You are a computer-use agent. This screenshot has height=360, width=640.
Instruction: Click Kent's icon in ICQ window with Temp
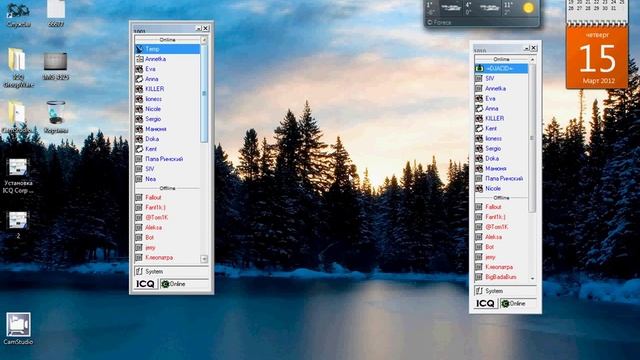pos(140,149)
